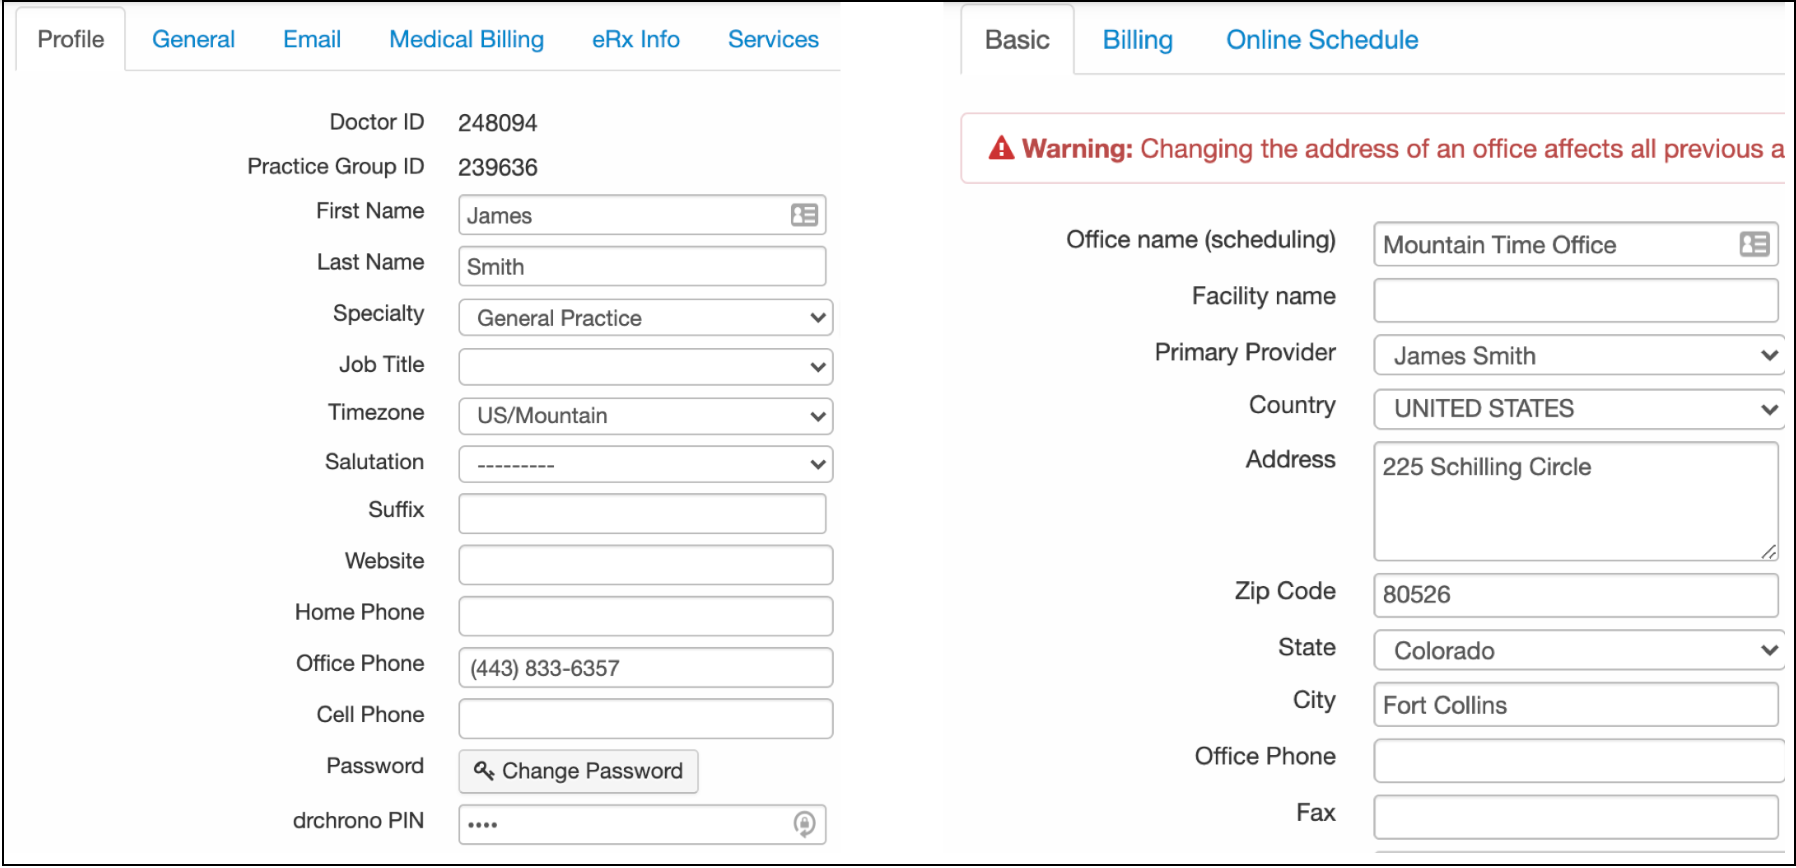
Task: Click the Address text area
Action: [1576, 501]
